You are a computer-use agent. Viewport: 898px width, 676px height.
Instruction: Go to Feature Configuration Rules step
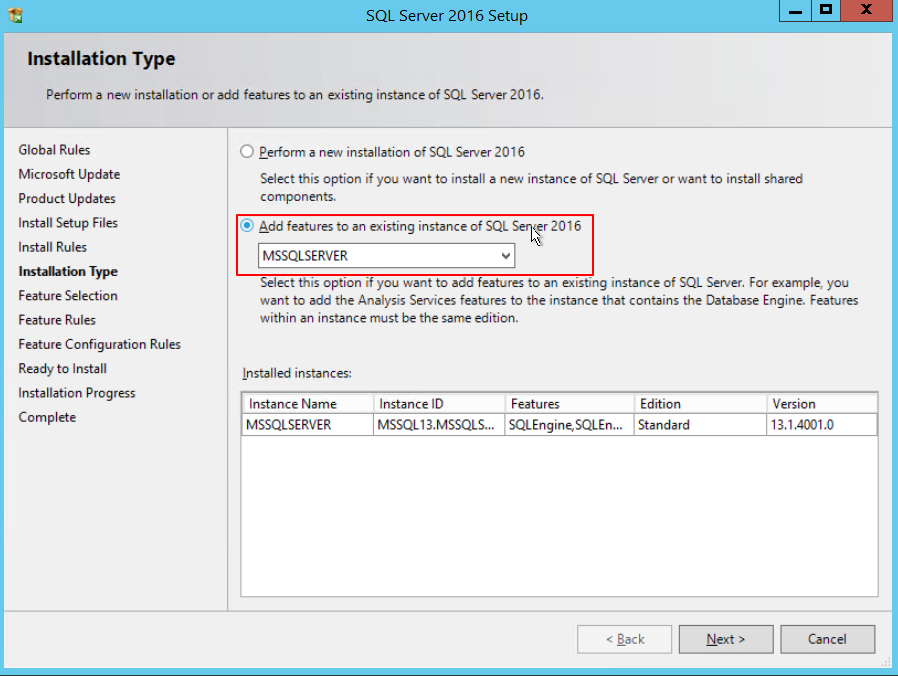(100, 344)
